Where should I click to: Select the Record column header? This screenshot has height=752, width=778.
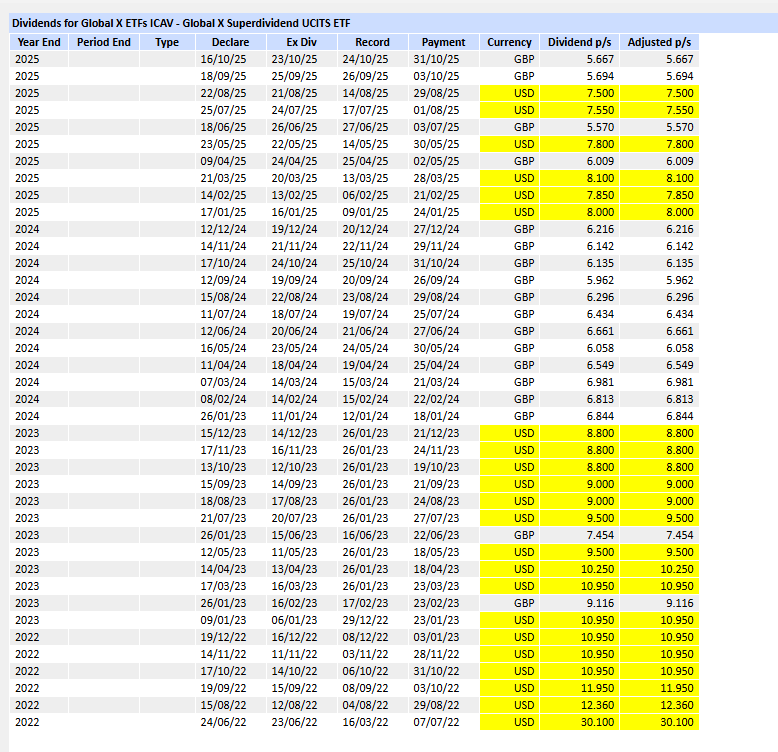(x=372, y=42)
